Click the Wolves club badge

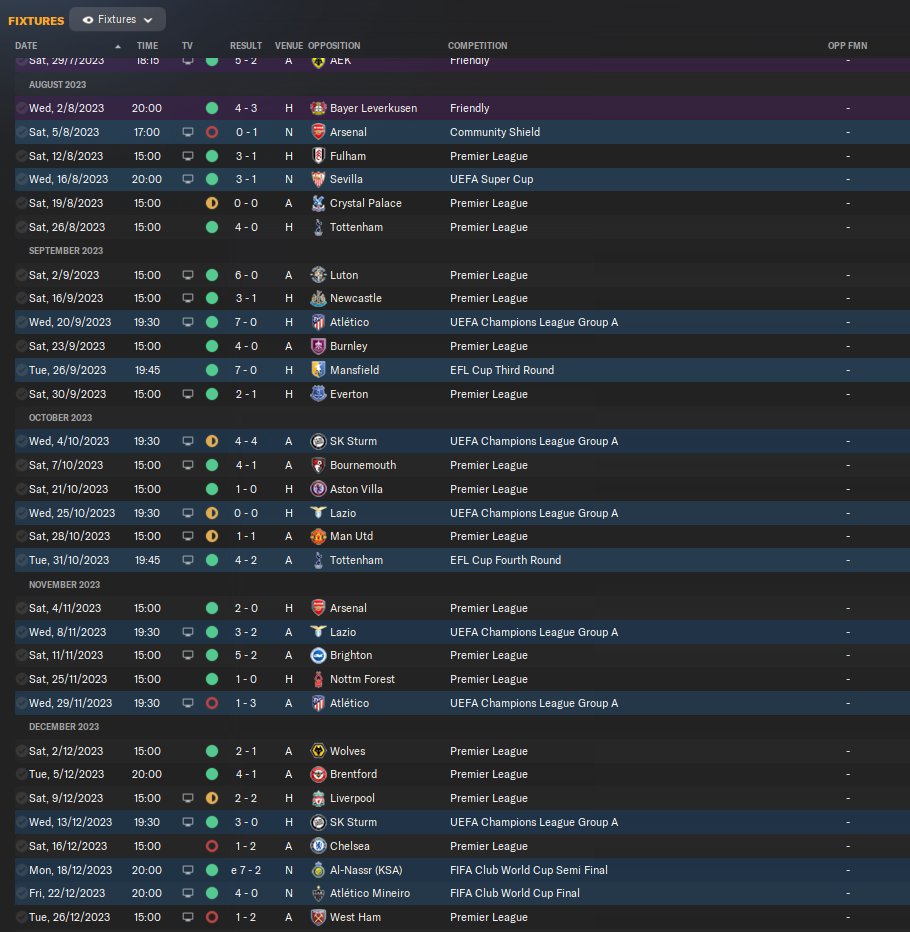tap(319, 751)
